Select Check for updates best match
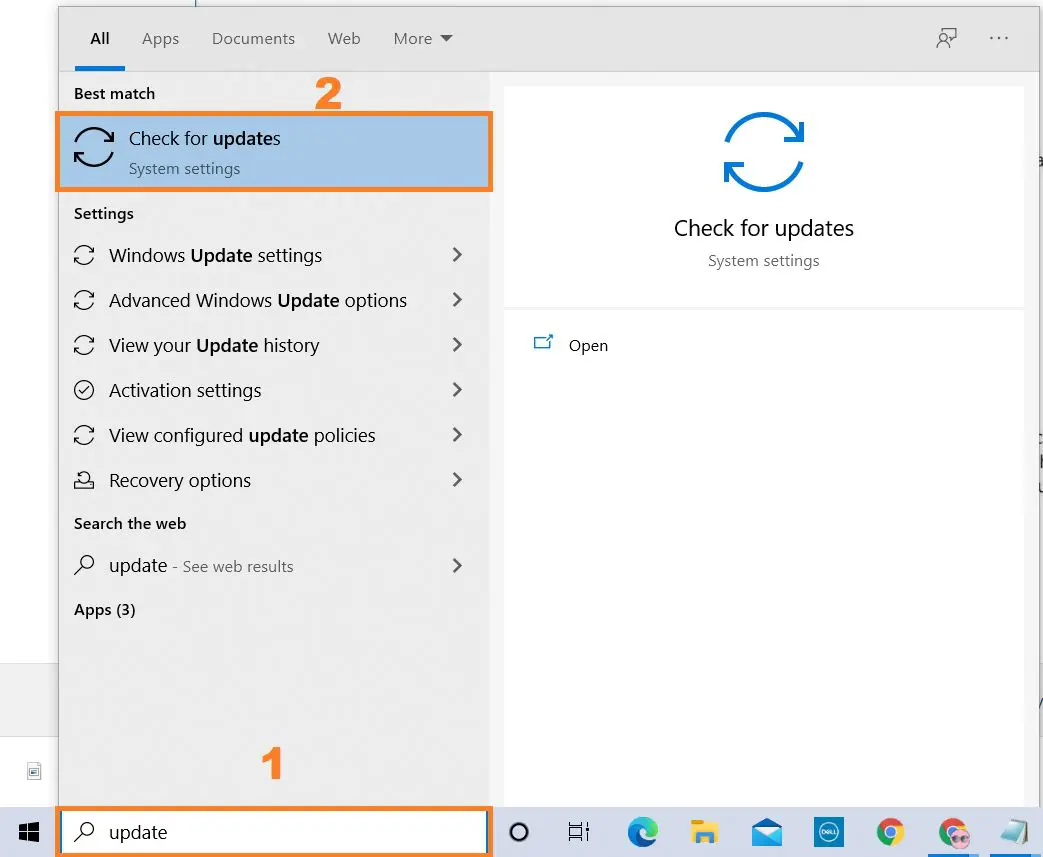Viewport: 1043px width, 857px height. click(x=273, y=152)
